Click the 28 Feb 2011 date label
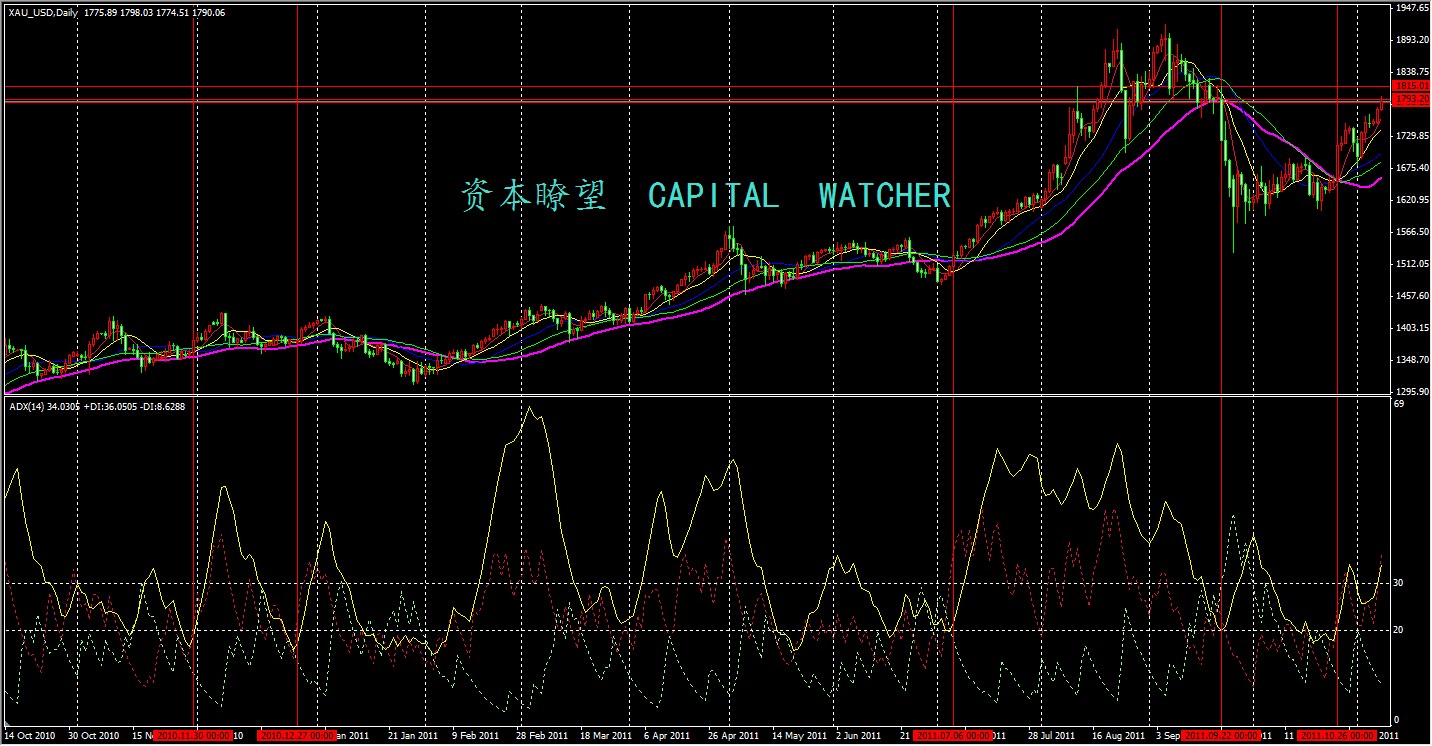This screenshot has width=1432, height=746. (541, 736)
